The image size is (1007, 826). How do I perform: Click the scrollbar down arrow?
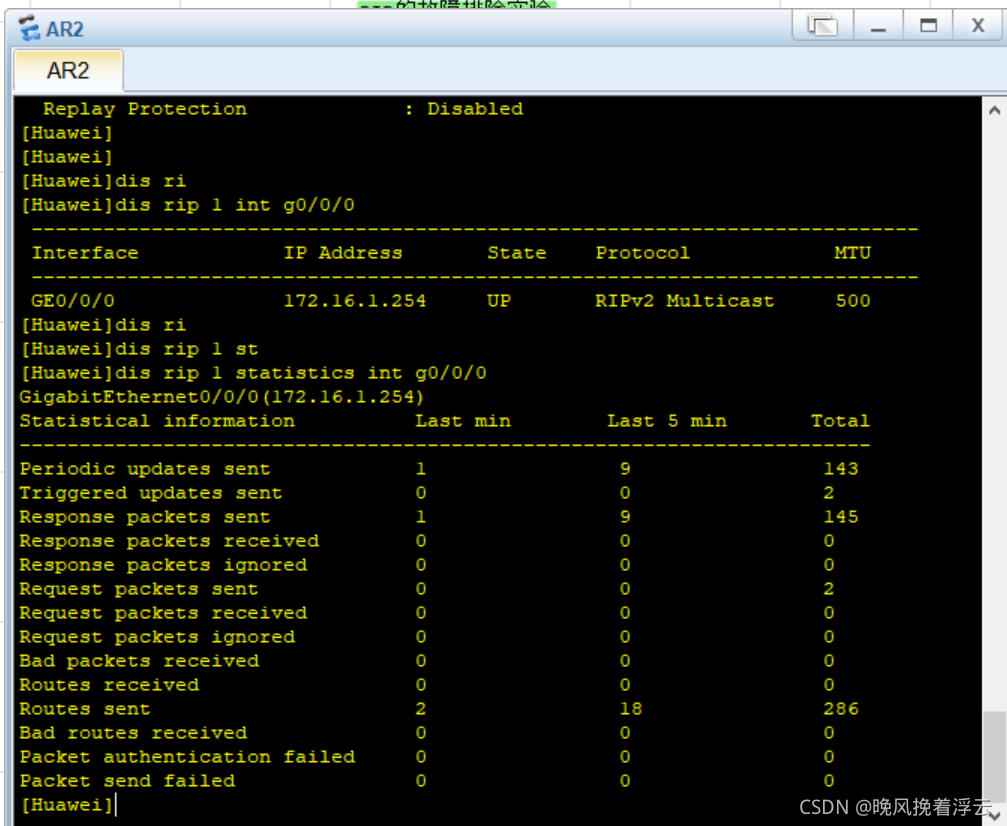pyautogui.click(x=994, y=814)
